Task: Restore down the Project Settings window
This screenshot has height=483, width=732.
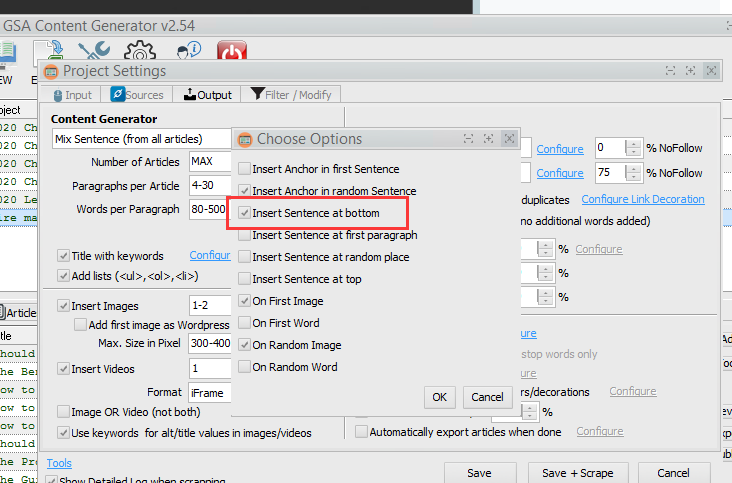Action: (x=670, y=70)
